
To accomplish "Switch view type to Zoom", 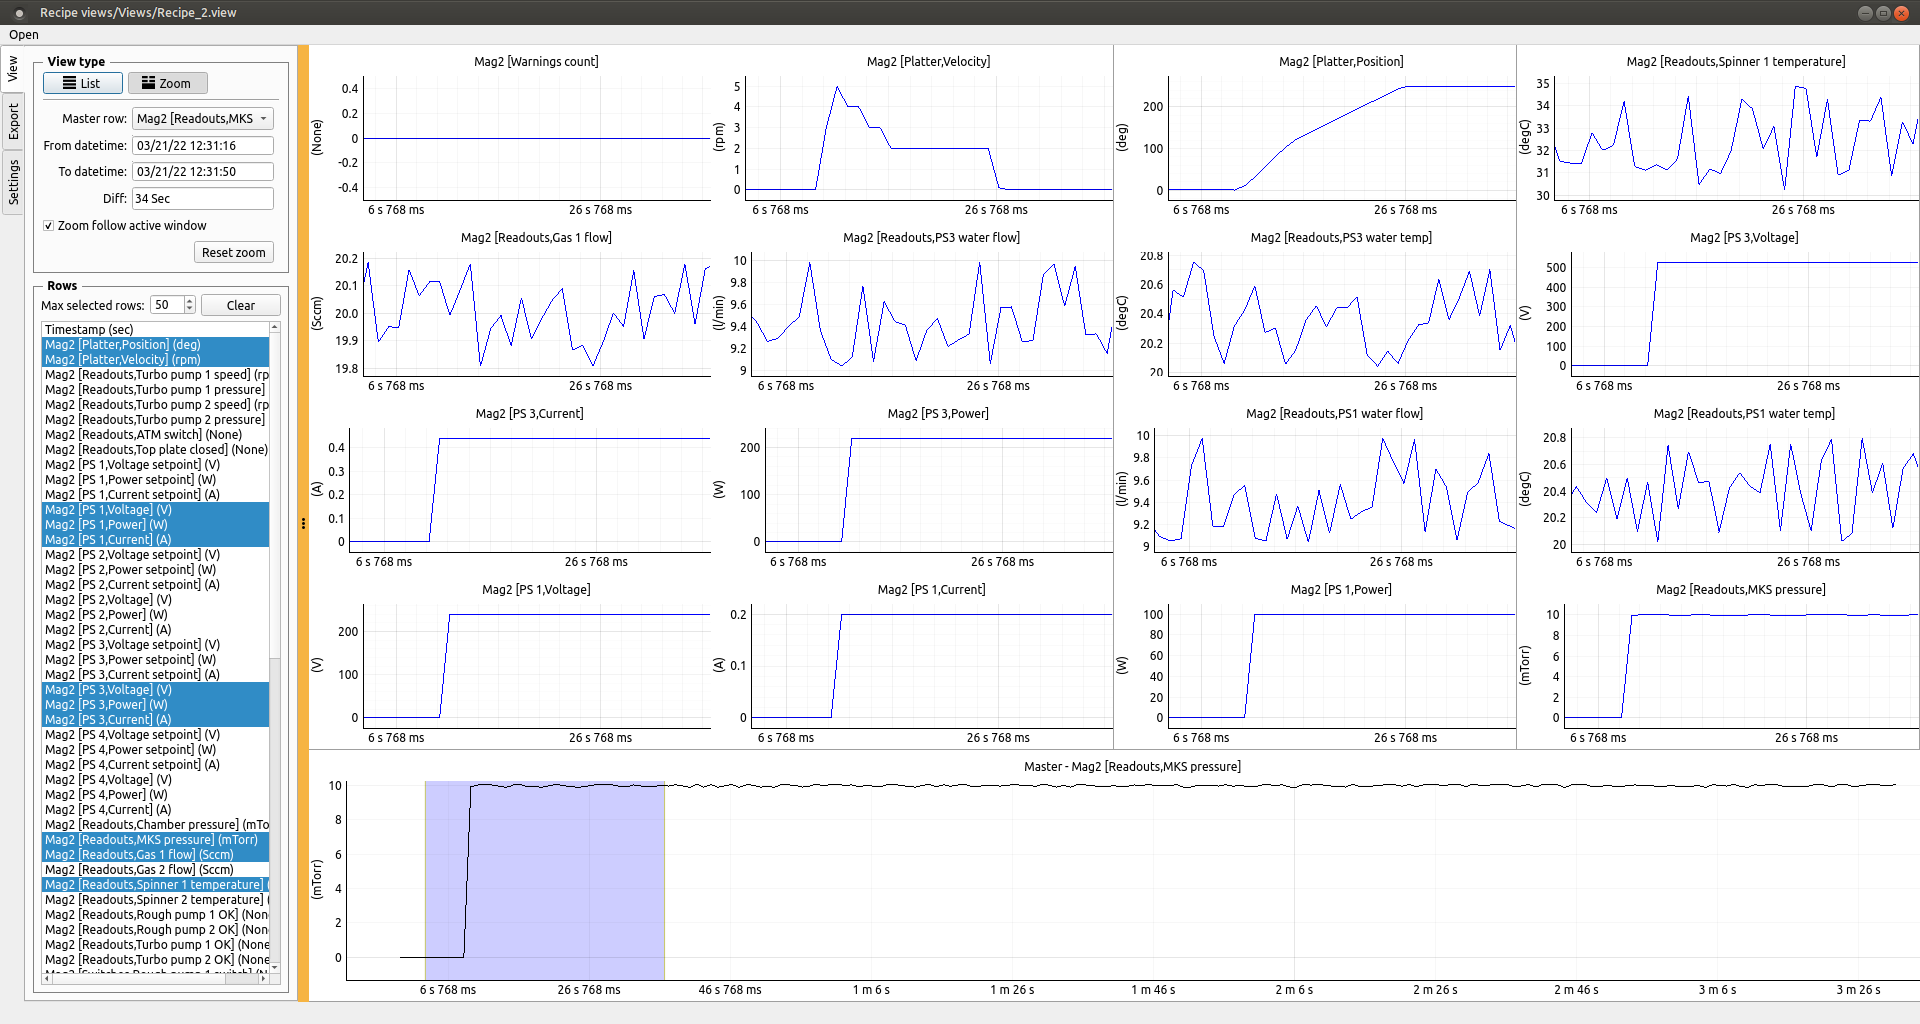I will tap(167, 83).
